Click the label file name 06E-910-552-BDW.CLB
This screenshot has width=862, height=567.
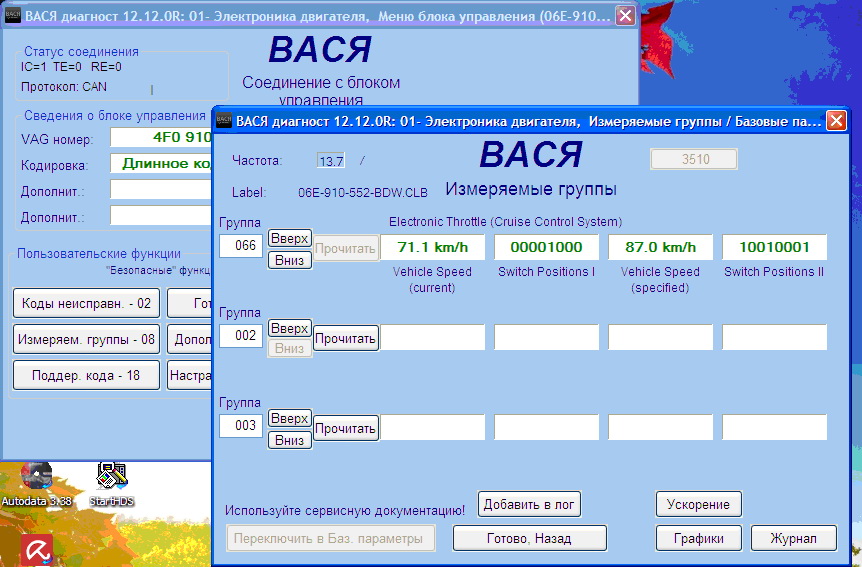coord(363,192)
